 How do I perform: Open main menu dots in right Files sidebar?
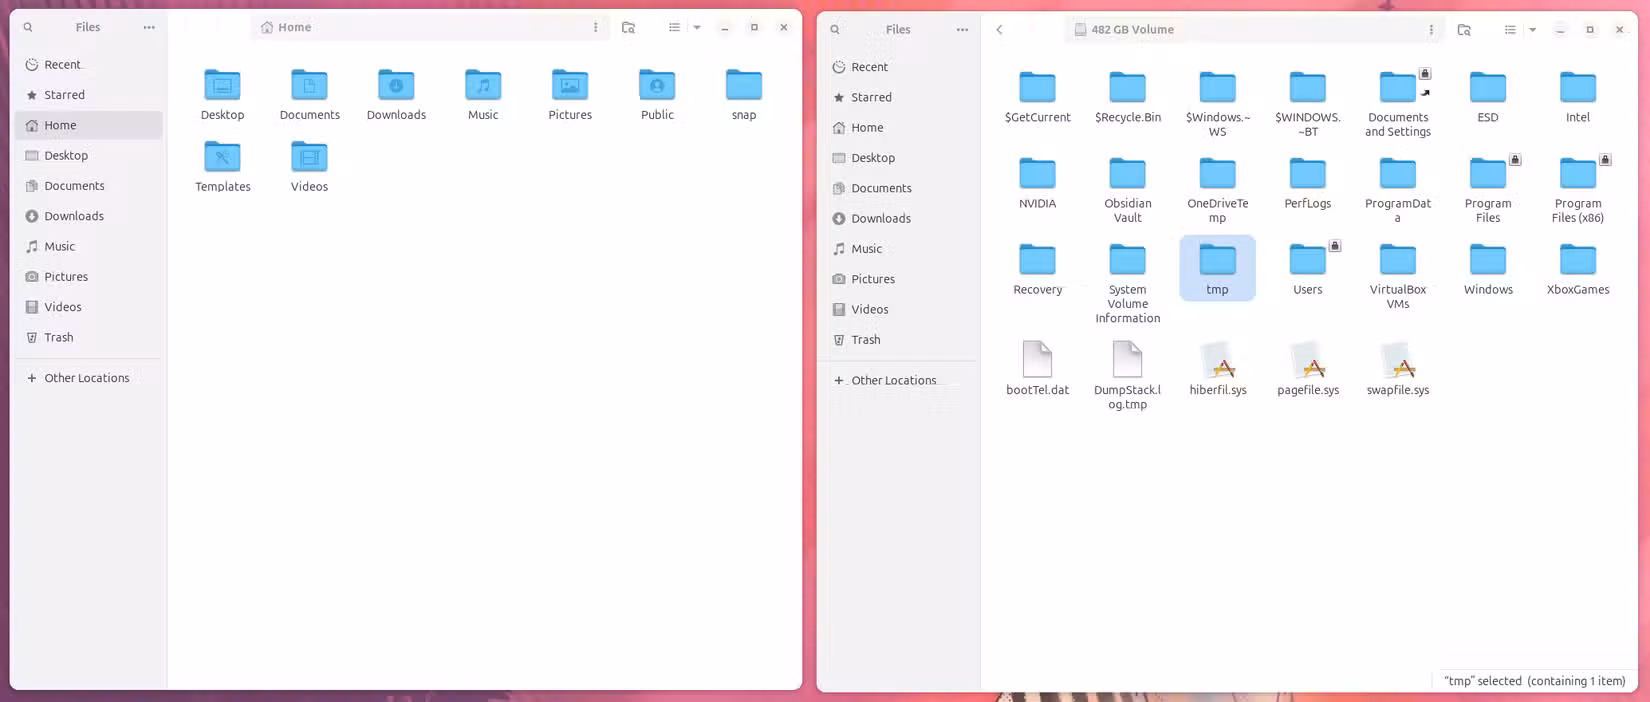click(x=962, y=30)
